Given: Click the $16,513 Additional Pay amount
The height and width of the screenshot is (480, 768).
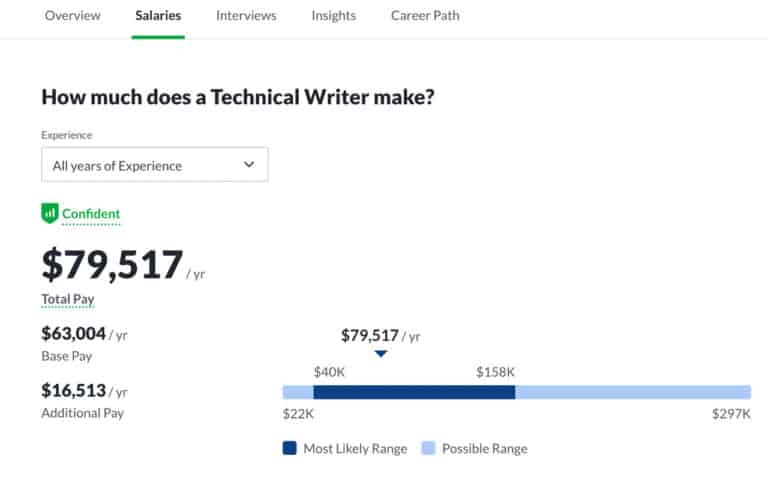Looking at the screenshot, I should 73,390.
